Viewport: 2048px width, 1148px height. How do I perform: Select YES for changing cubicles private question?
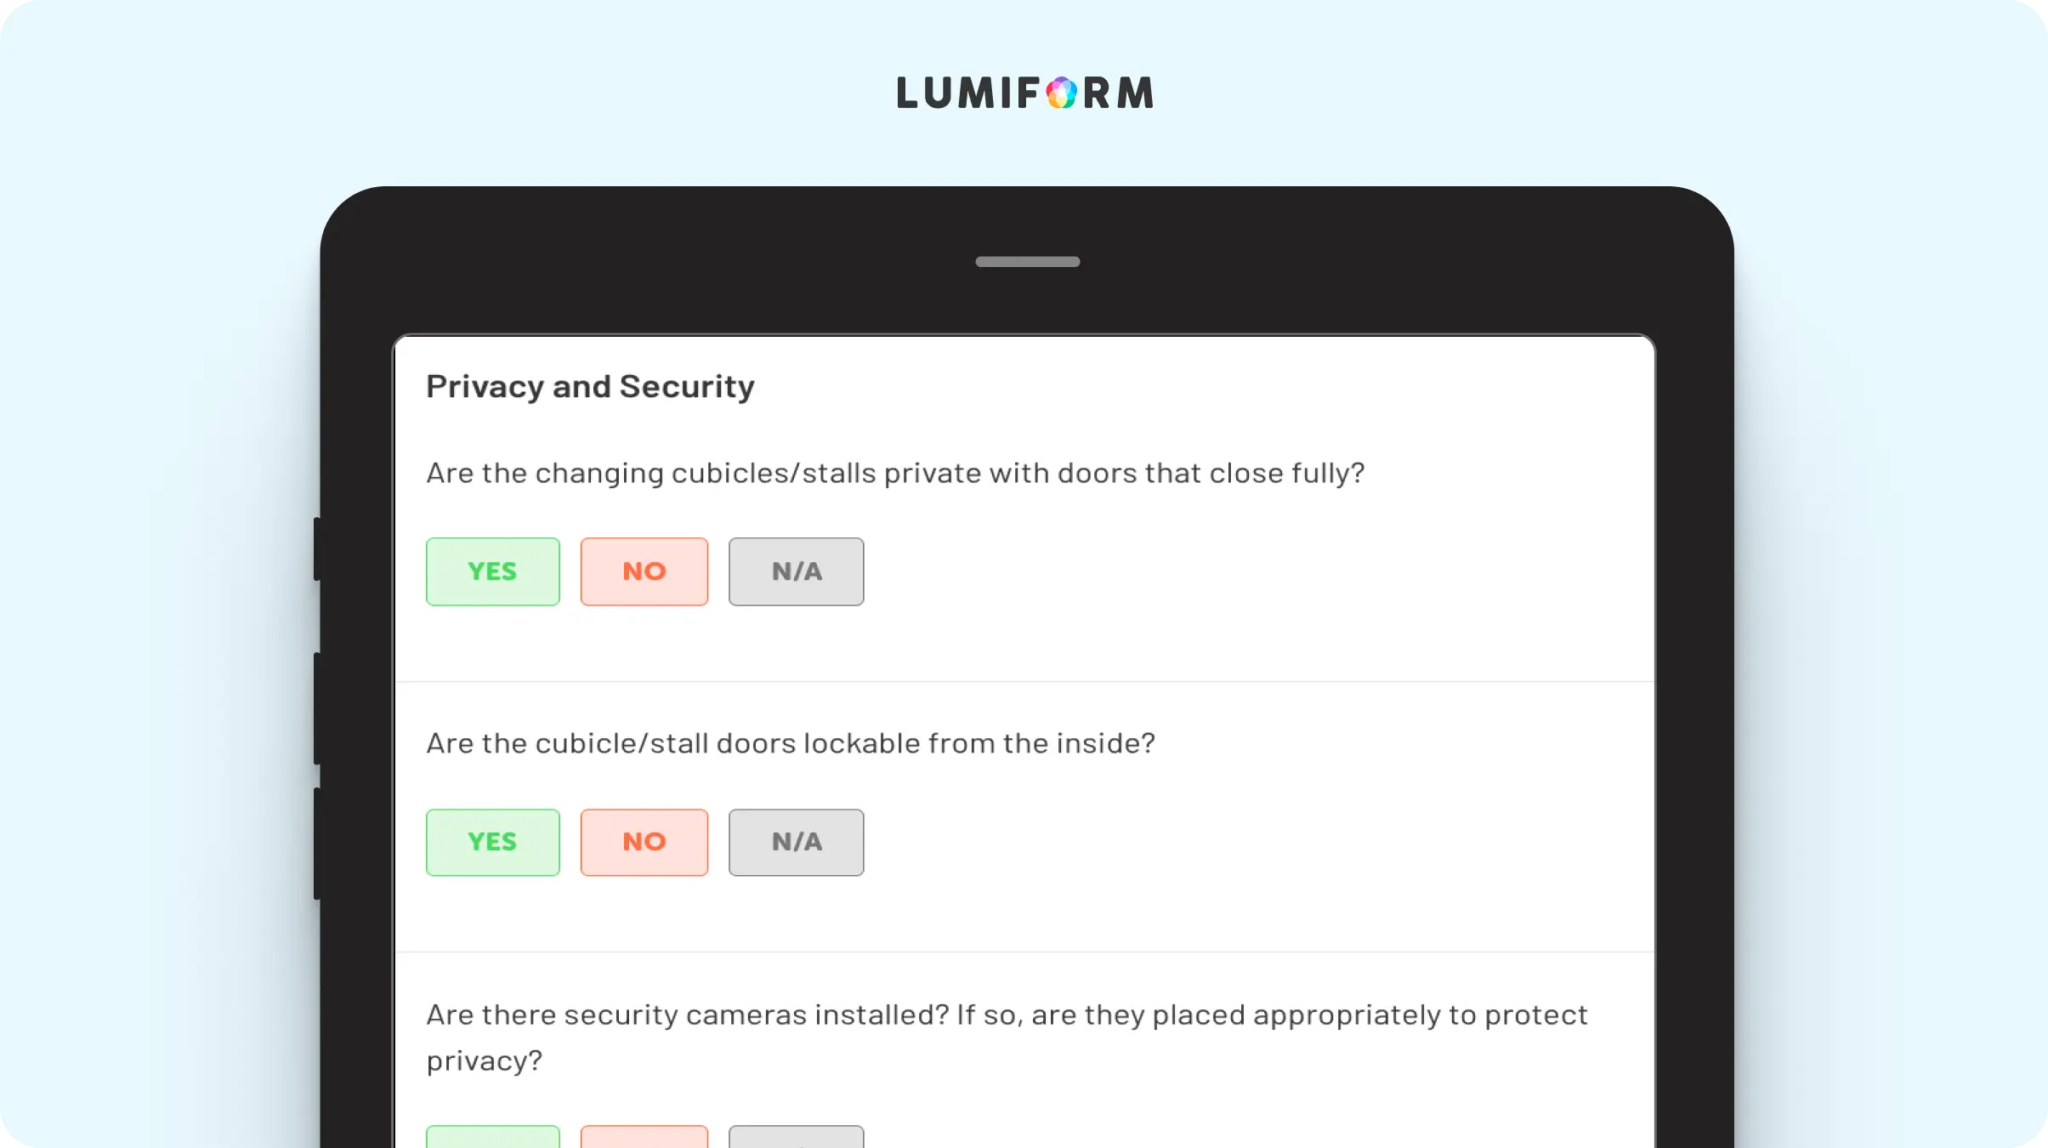493,571
